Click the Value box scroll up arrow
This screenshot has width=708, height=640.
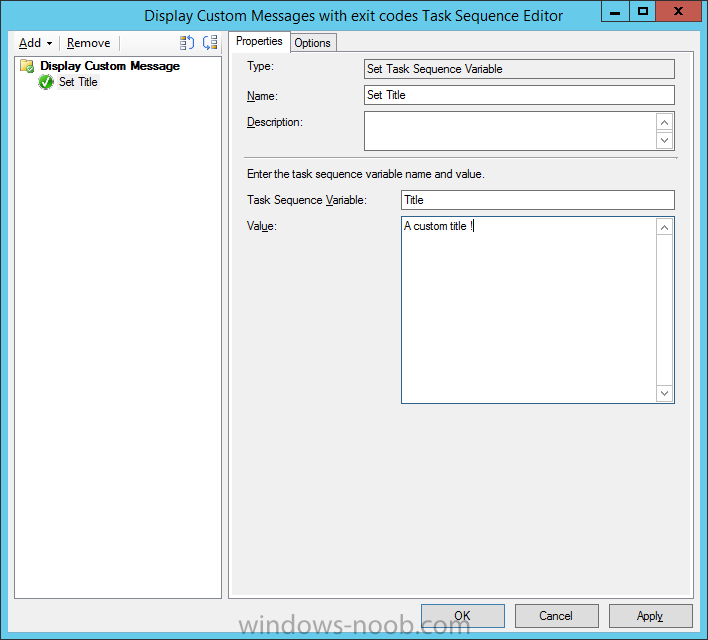(664, 227)
